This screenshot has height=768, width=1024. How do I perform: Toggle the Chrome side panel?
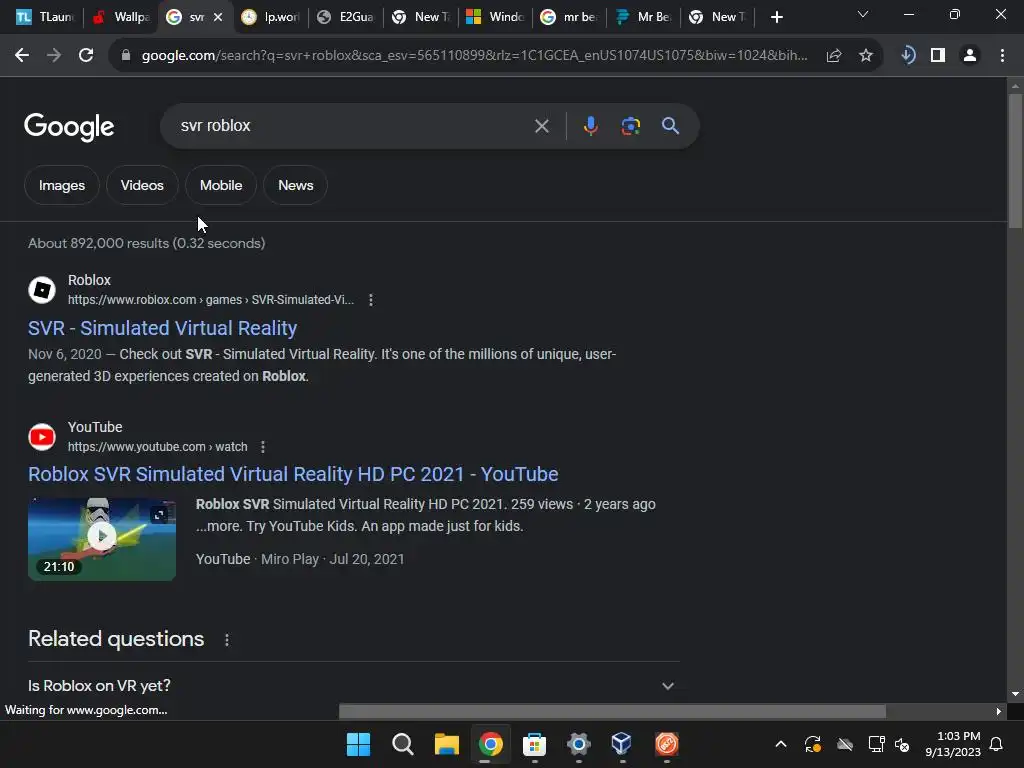[x=938, y=56]
